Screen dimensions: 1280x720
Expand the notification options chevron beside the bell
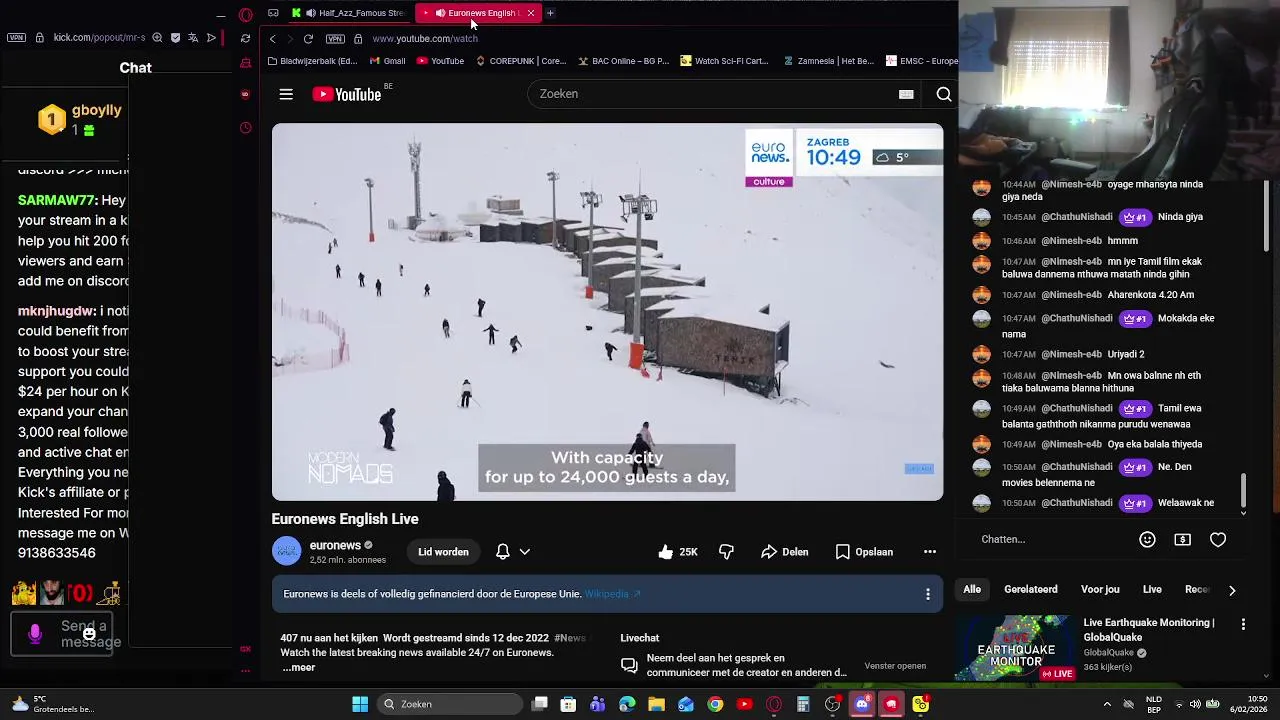pos(524,552)
